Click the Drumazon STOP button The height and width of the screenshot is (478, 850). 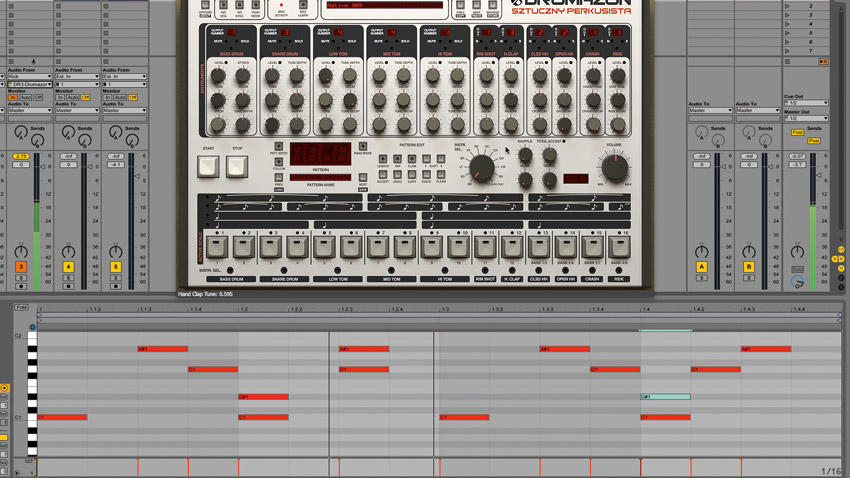click(x=237, y=166)
